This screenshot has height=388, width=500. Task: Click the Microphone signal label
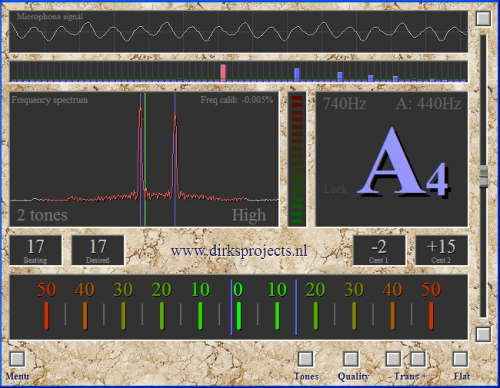50,16
